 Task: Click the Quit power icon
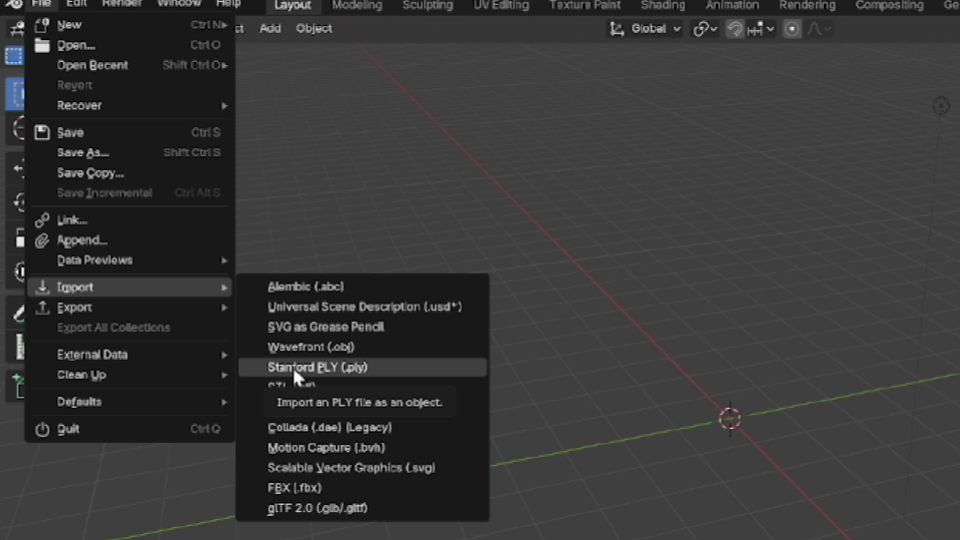click(42, 429)
